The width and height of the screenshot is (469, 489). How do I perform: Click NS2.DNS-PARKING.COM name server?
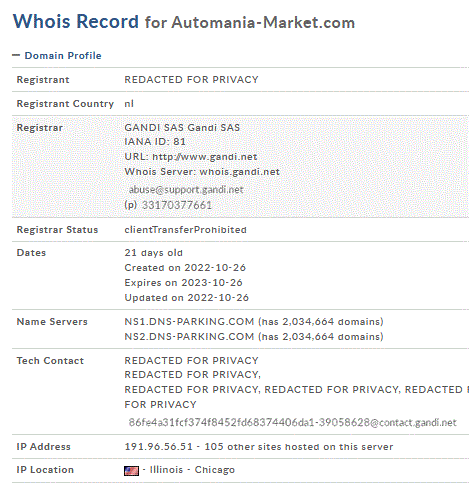coord(189,337)
